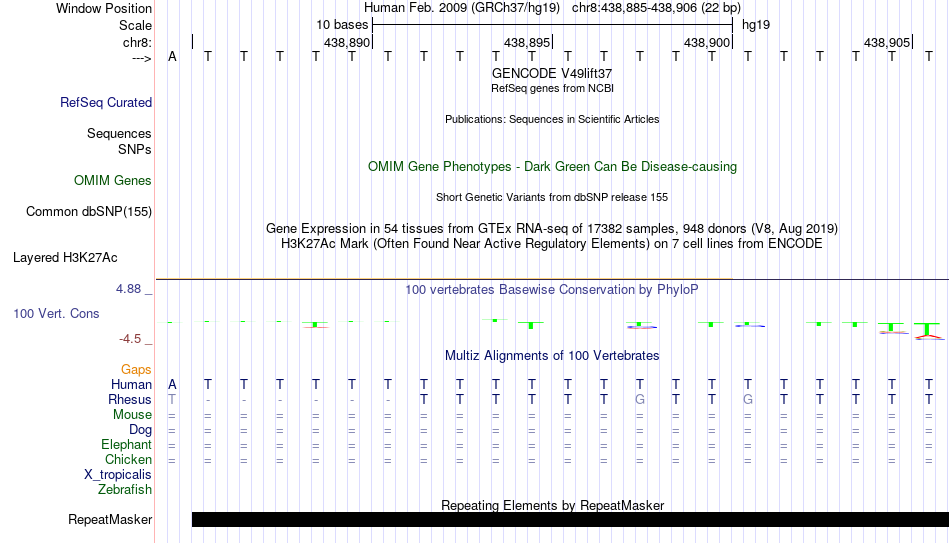
Task: Click Publications: Sequences in Scientific Articles title
Action: pos(552,119)
